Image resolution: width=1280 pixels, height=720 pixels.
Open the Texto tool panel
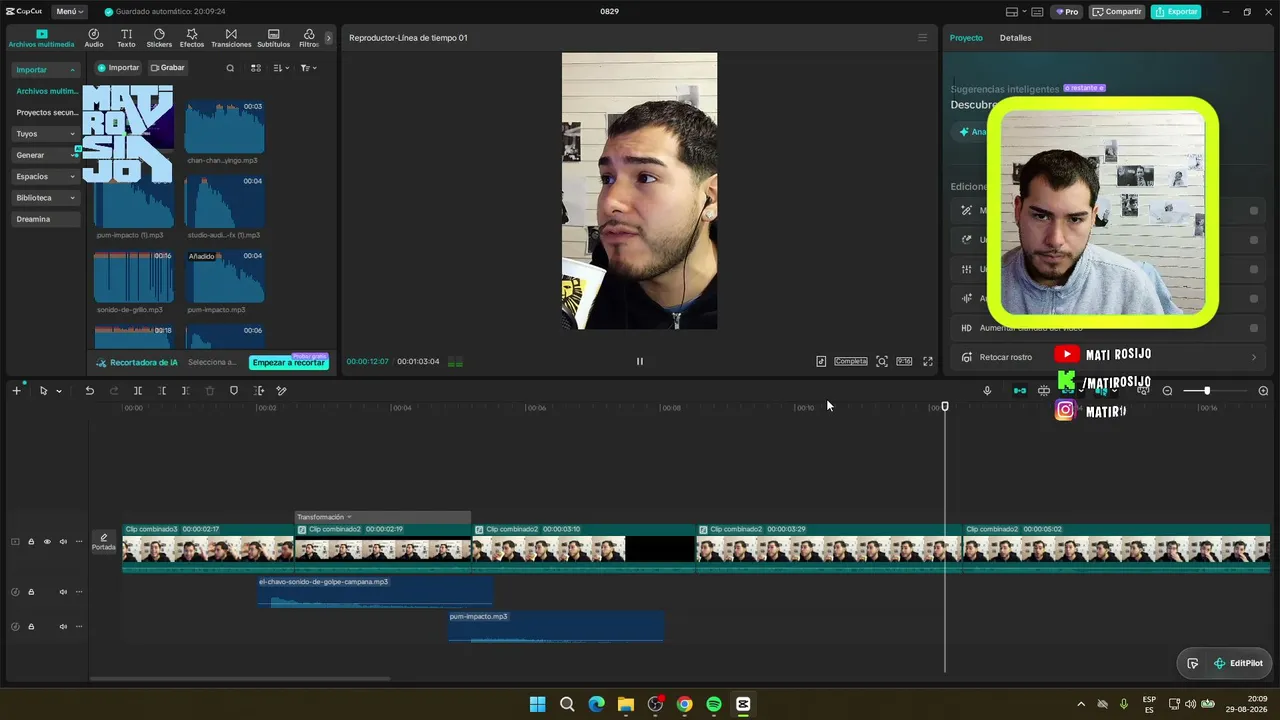click(126, 38)
